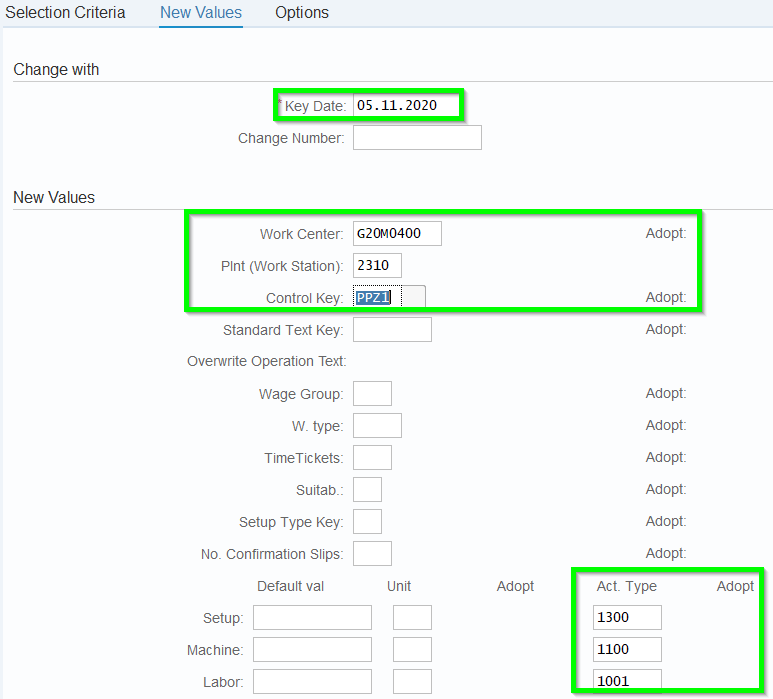The height and width of the screenshot is (699, 773).
Task: Click the Setup Type Key field
Action: [367, 521]
